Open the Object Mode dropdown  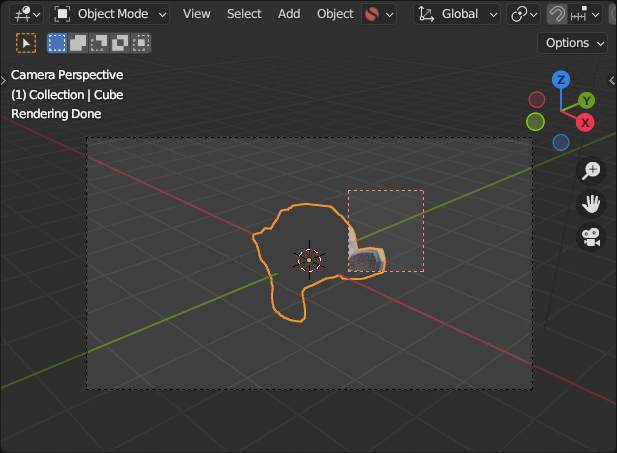tap(110, 14)
